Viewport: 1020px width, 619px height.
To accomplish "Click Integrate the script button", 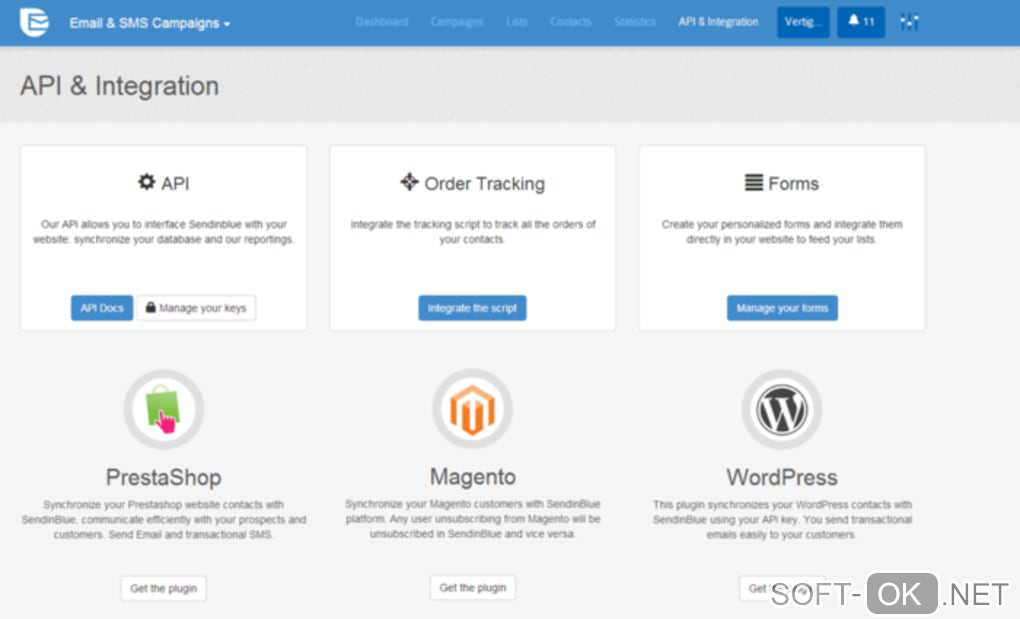I will coord(472,308).
